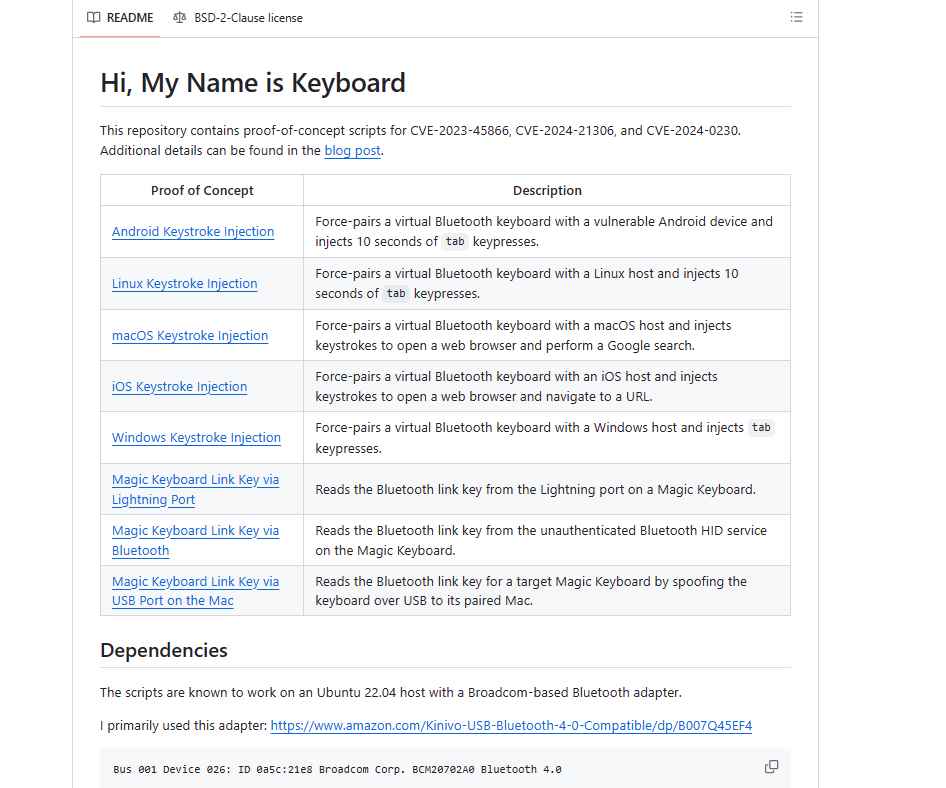
Task: Open the BSD-2-Clause license tab
Action: (x=238, y=18)
